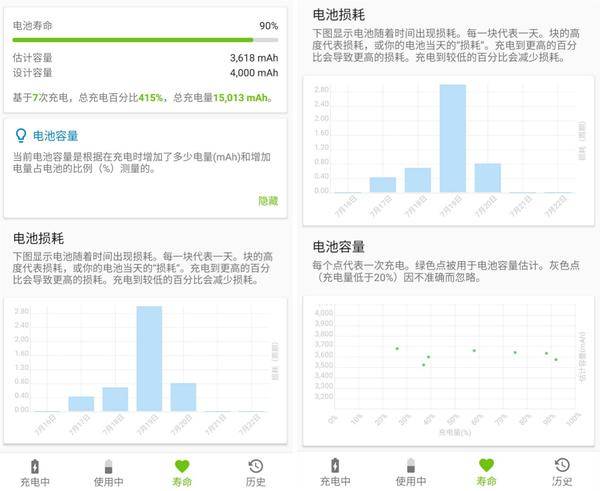Select the 7月20日 bar in right wear chart
Screen dimensions: 600x491
point(488,178)
